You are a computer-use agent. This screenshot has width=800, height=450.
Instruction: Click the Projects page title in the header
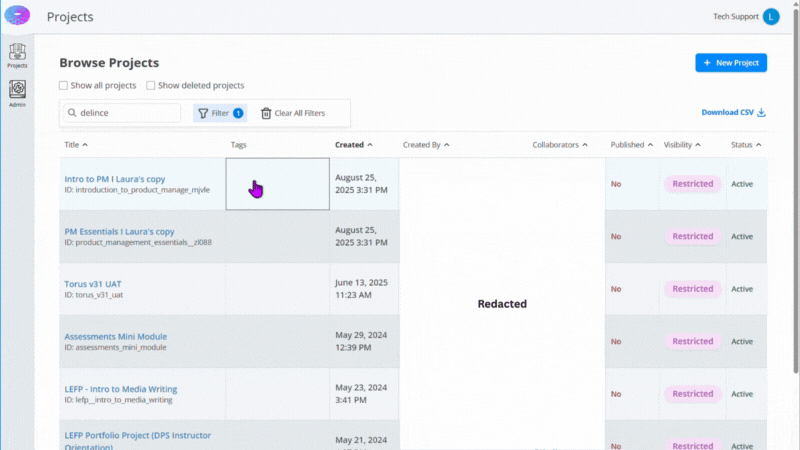(70, 17)
